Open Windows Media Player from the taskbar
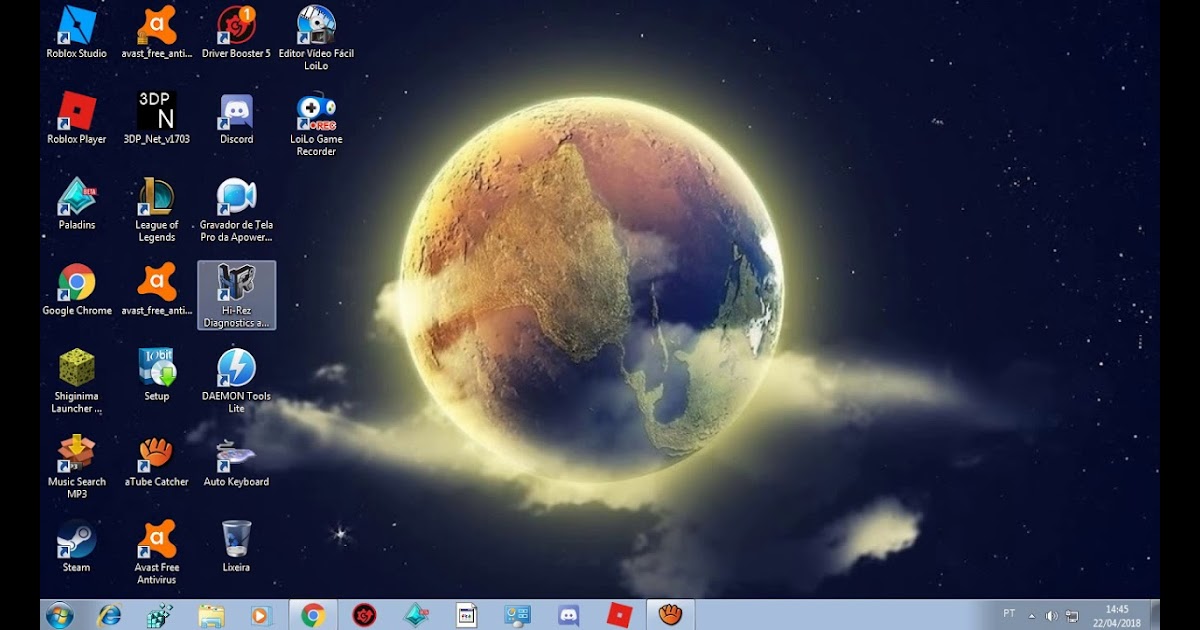The width and height of the screenshot is (1200, 630). point(261,615)
